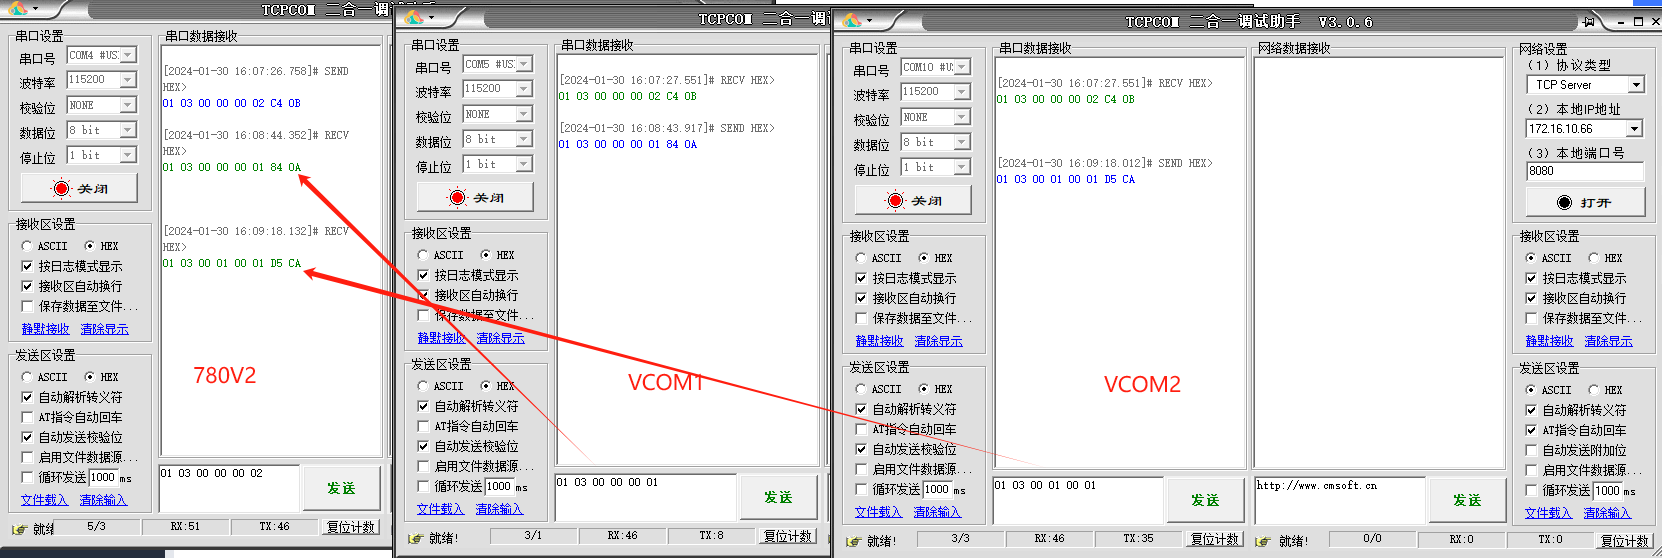The image size is (1662, 558).
Task: Click the status hand icon in the COM10 window
Action: 853,541
